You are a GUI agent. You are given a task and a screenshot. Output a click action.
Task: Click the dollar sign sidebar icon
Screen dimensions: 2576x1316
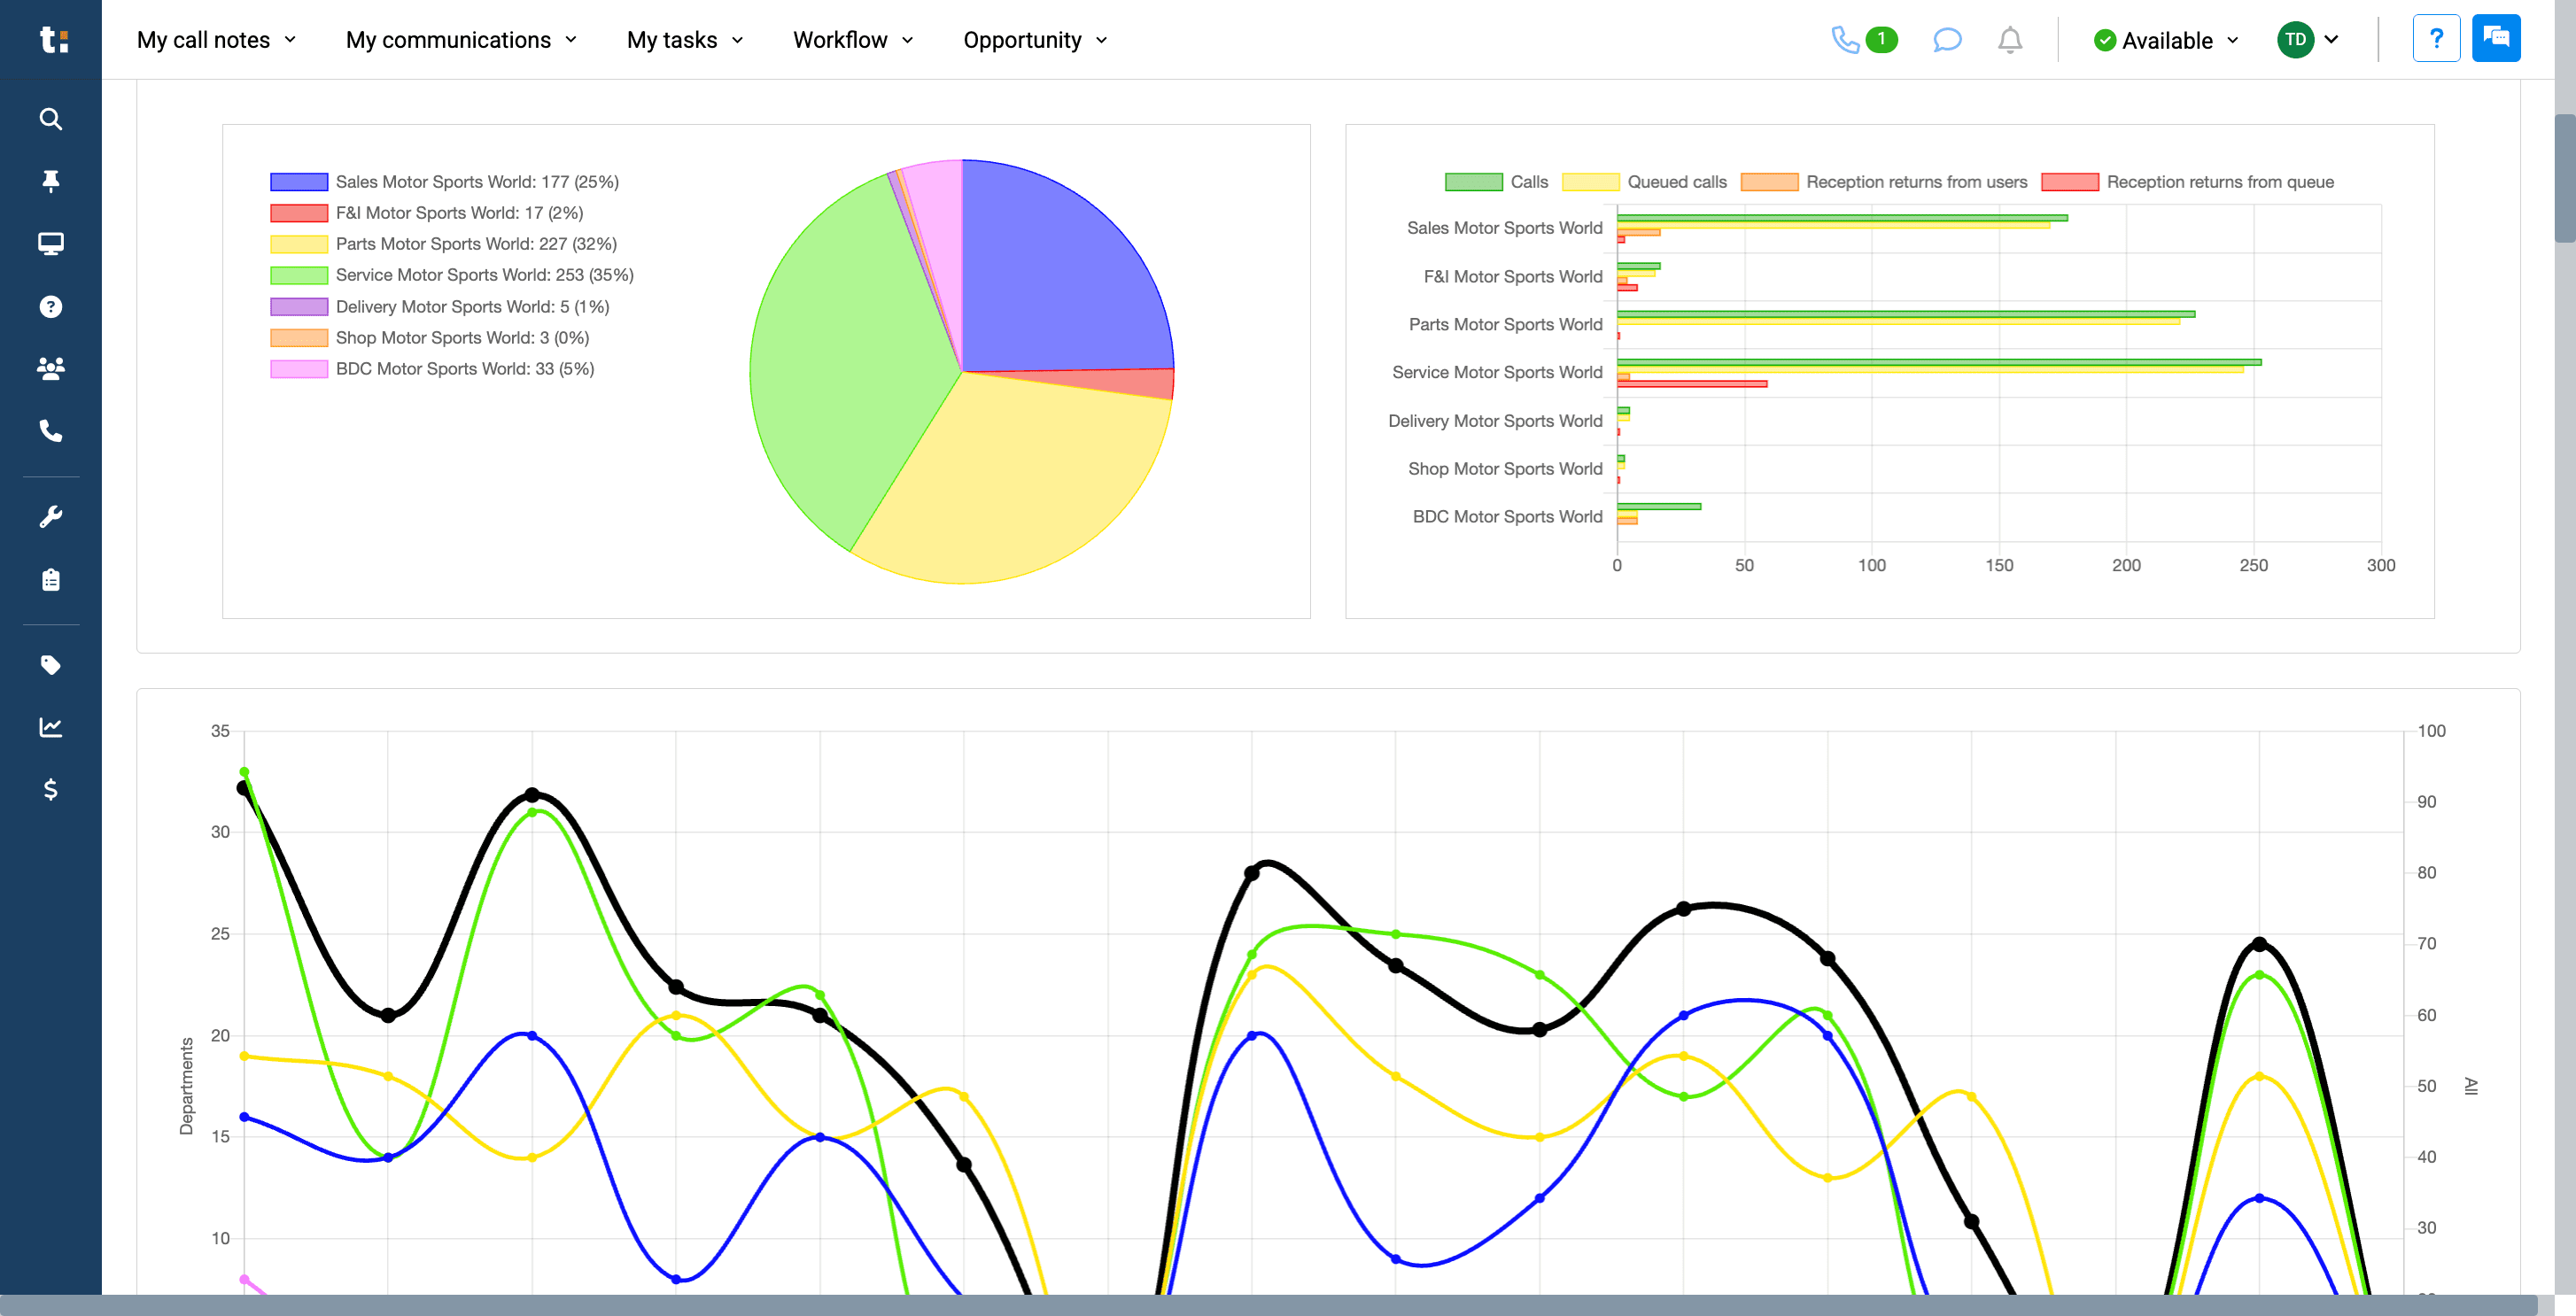click(x=51, y=790)
